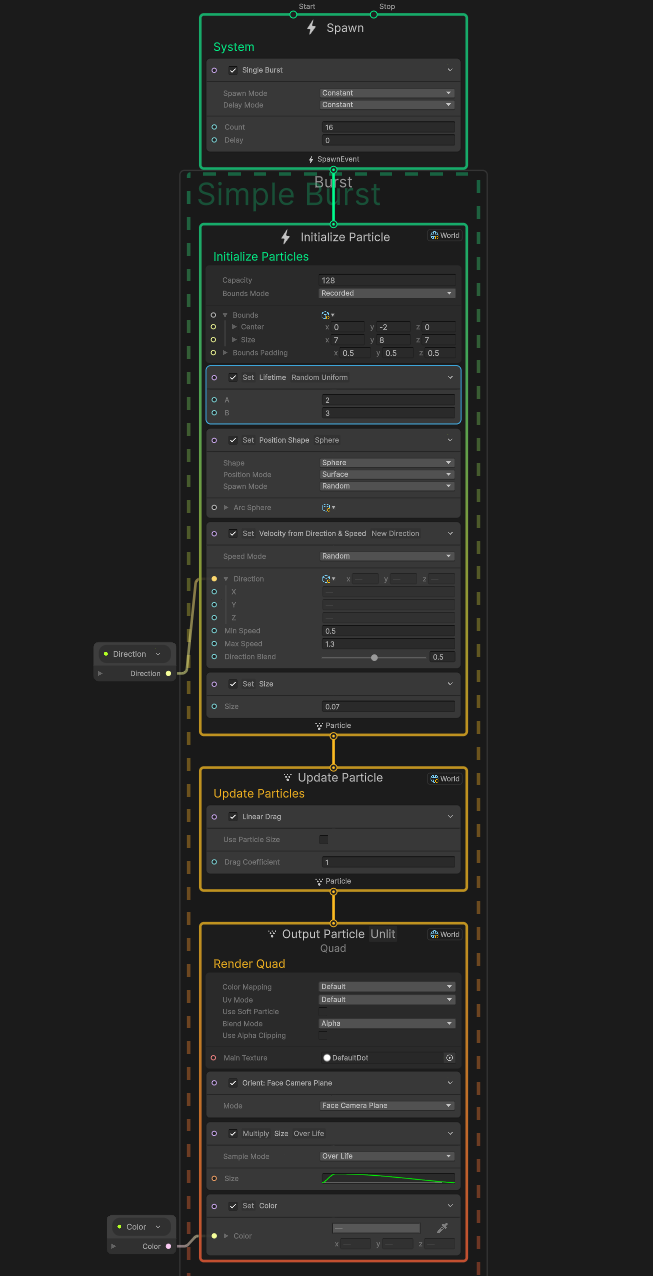
Task: Click the Direction Blend input port
Action: (x=214, y=657)
